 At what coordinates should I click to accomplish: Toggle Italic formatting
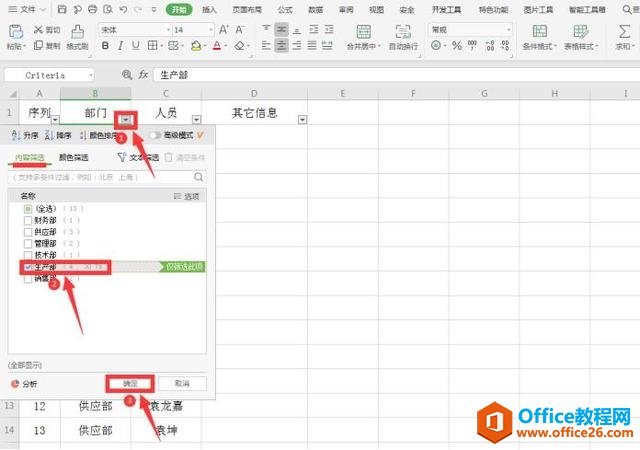120,46
